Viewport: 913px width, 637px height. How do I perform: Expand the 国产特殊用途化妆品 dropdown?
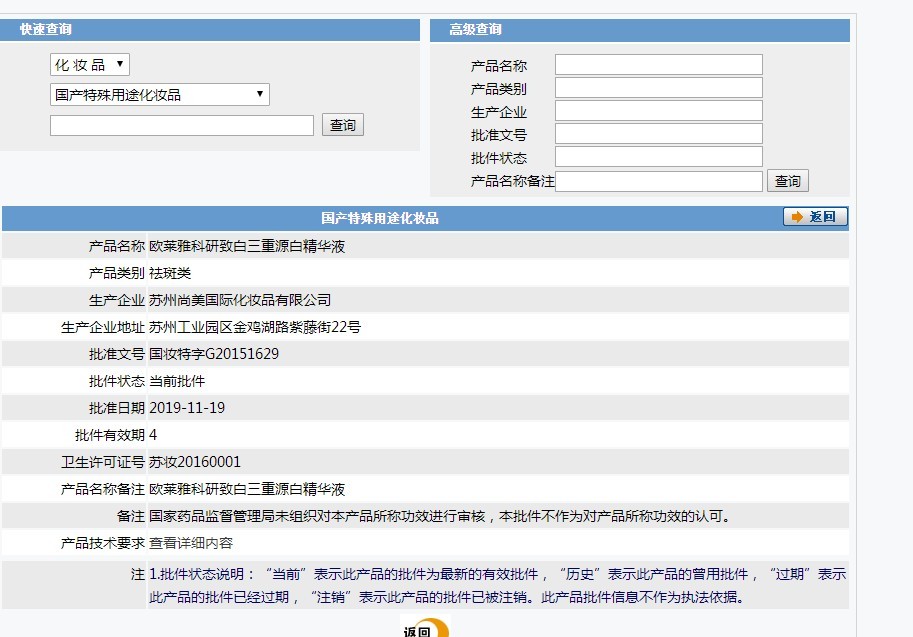(160, 94)
